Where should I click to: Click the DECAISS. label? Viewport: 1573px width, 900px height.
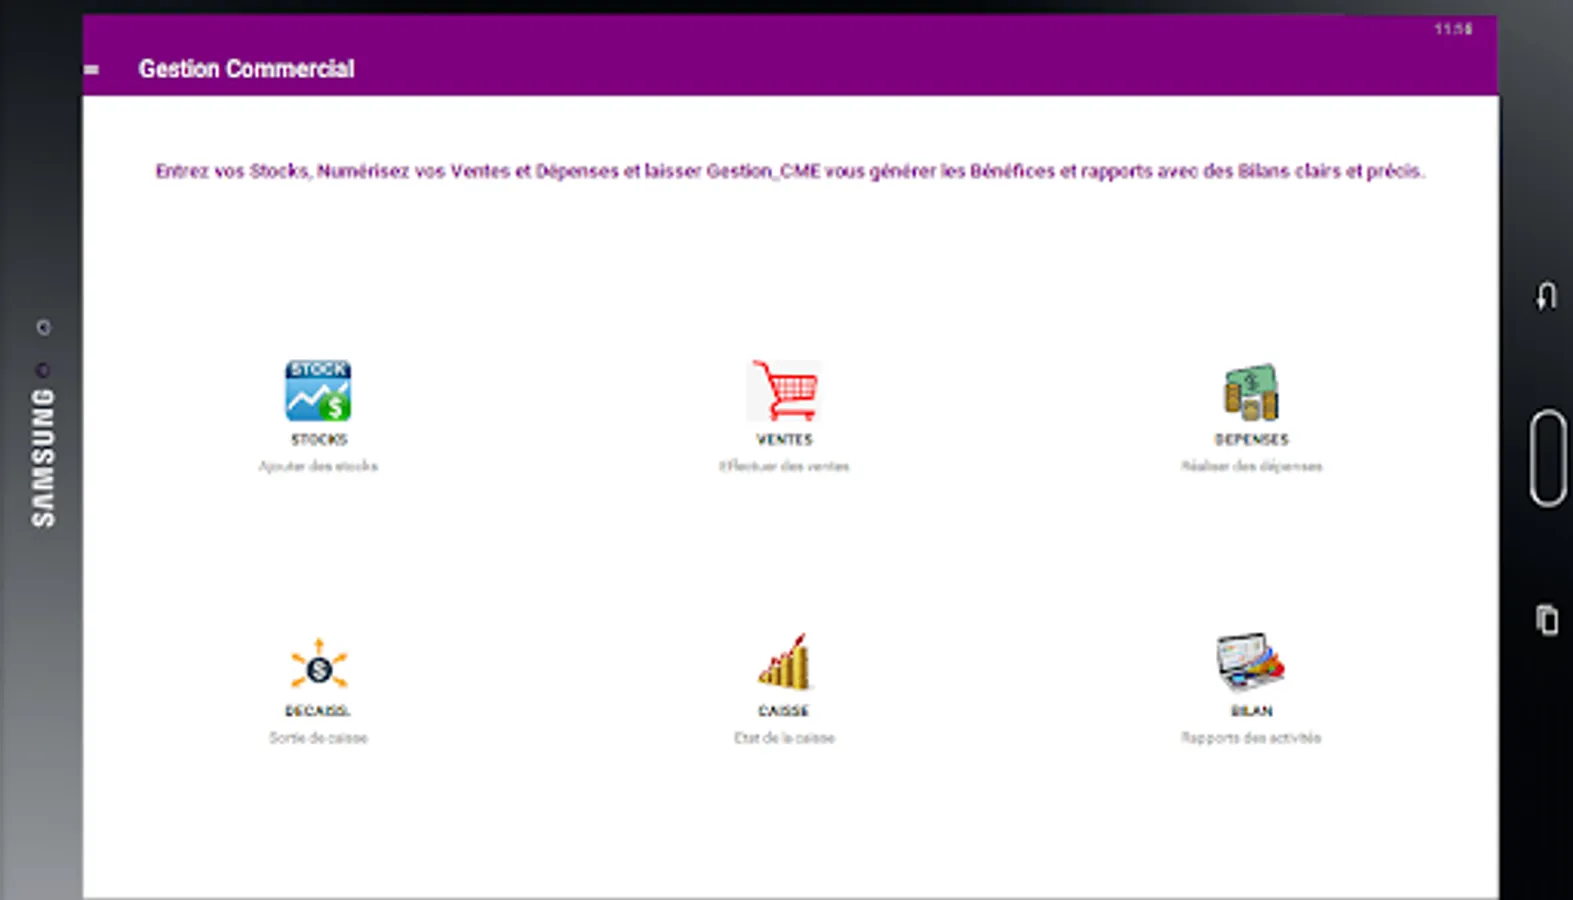pyautogui.click(x=318, y=711)
